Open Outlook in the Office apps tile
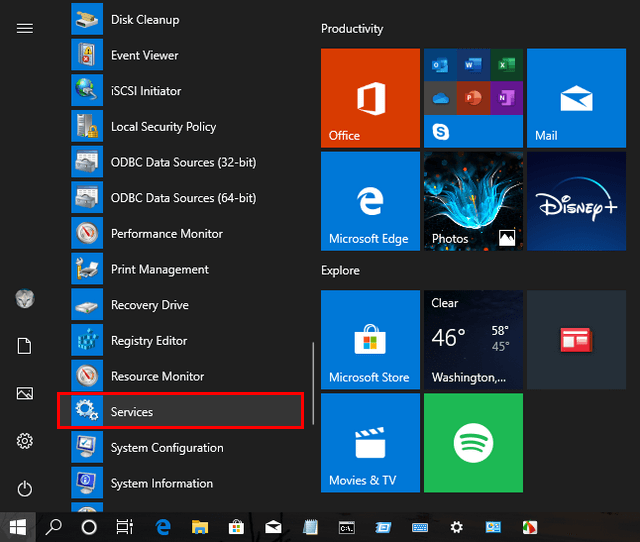The width and height of the screenshot is (640, 542). [x=440, y=65]
